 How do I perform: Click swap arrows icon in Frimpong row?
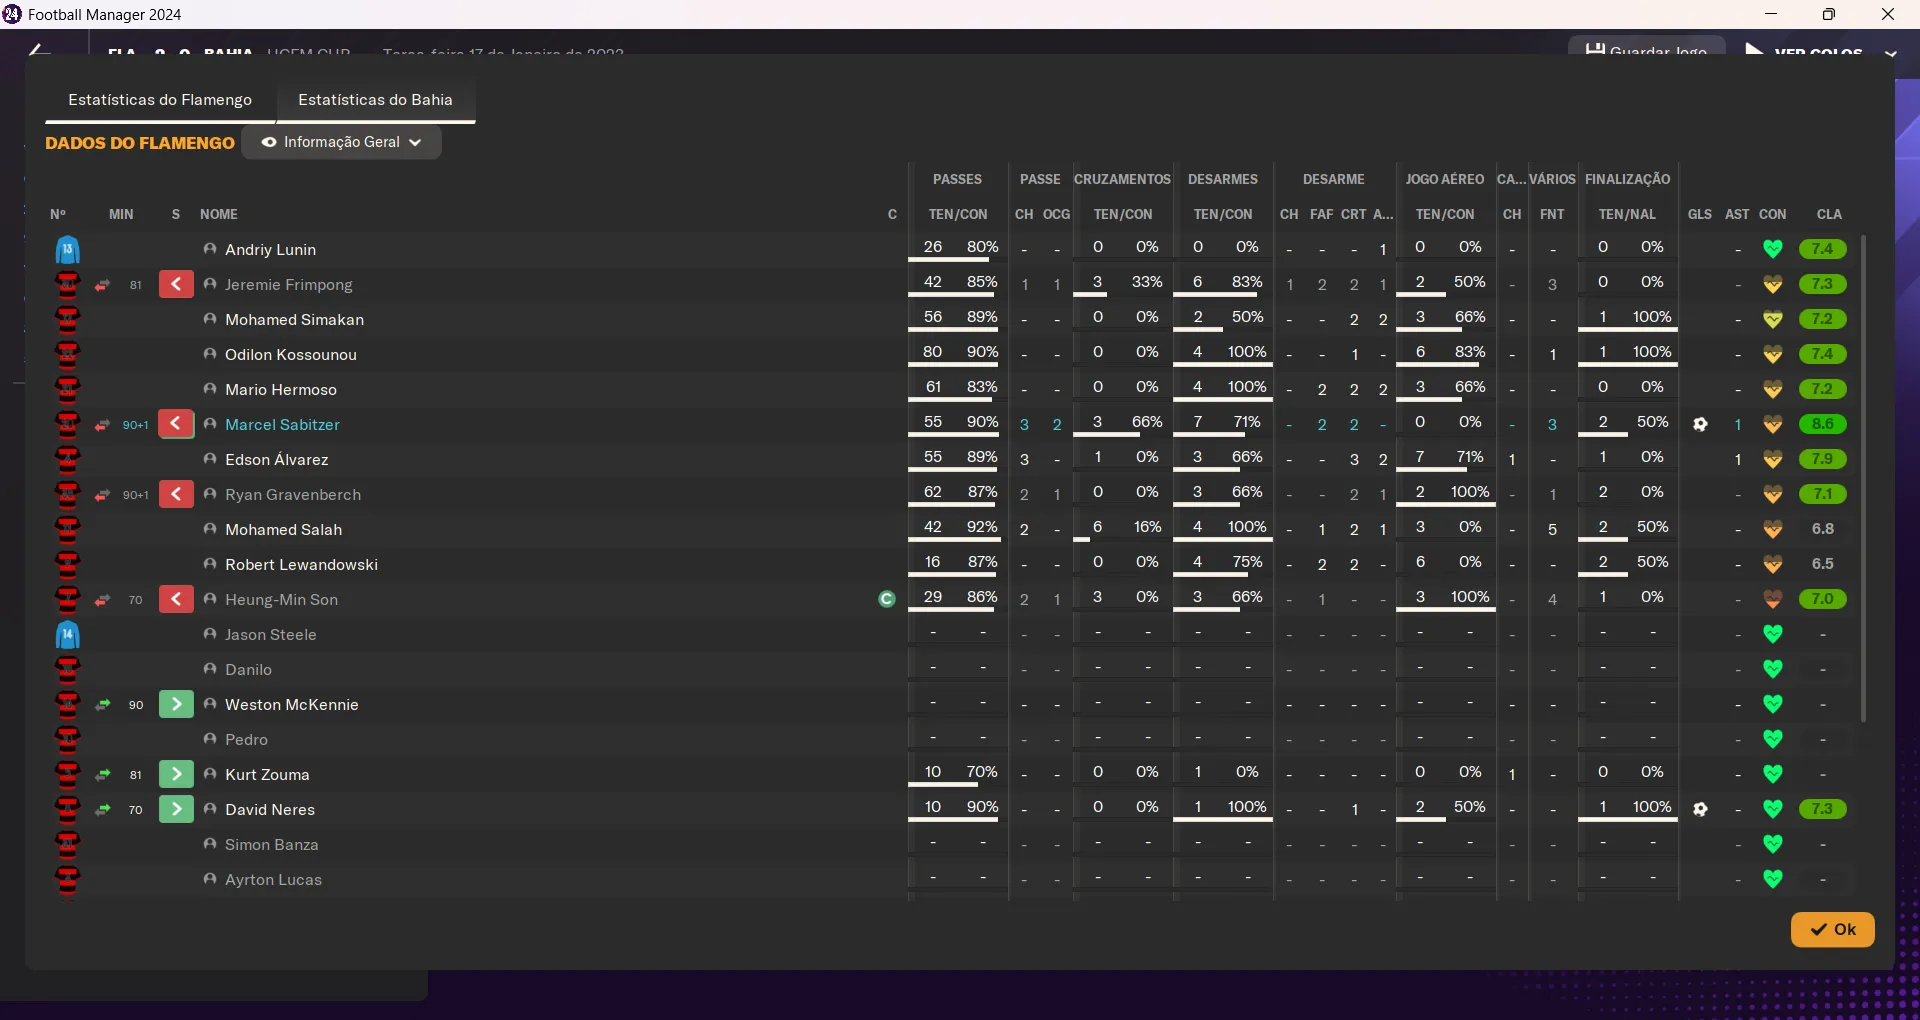[102, 285]
